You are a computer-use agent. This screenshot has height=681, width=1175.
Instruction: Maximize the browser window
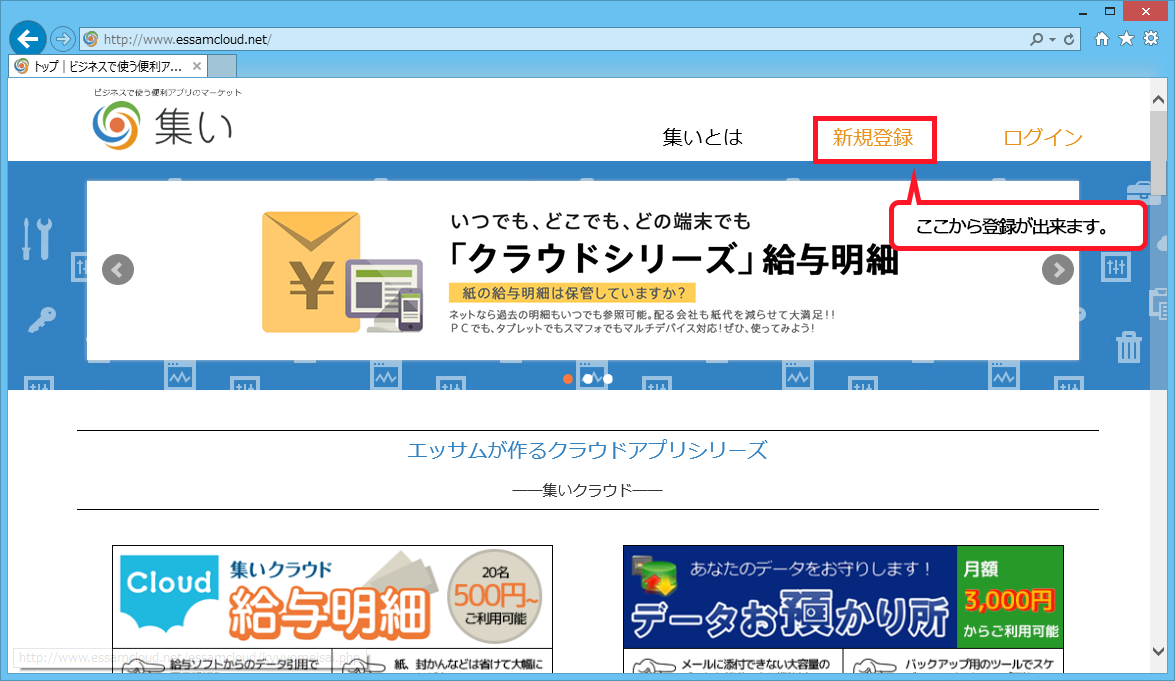pyautogui.click(x=1110, y=11)
